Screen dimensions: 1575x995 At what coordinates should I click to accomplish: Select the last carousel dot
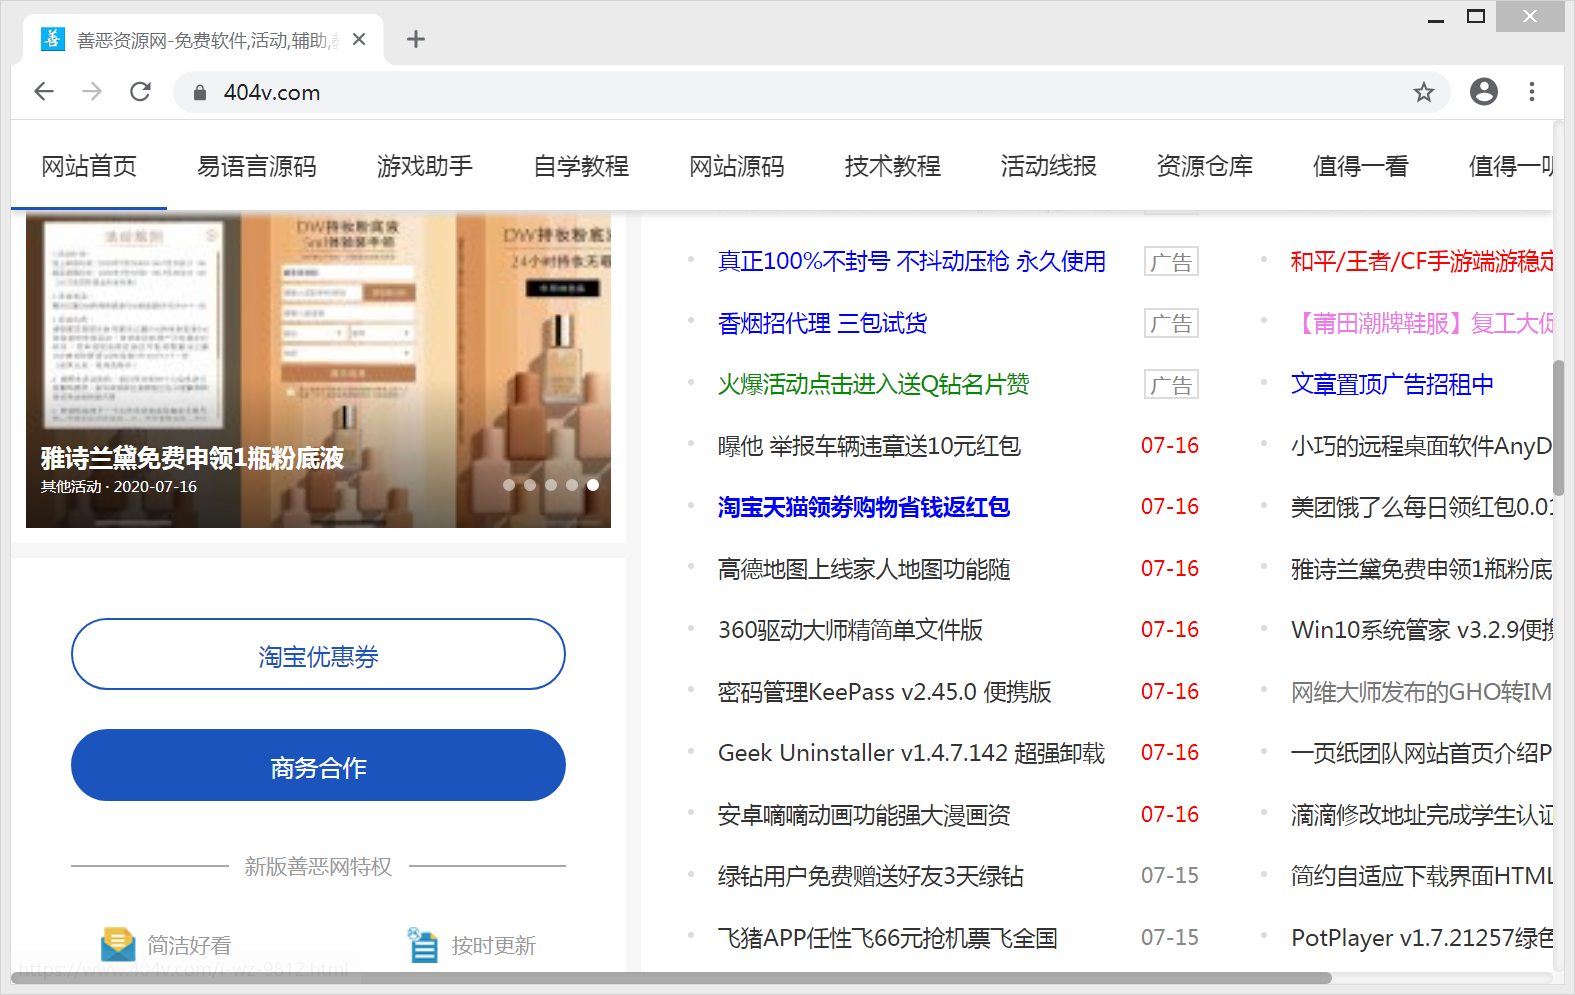click(x=593, y=485)
